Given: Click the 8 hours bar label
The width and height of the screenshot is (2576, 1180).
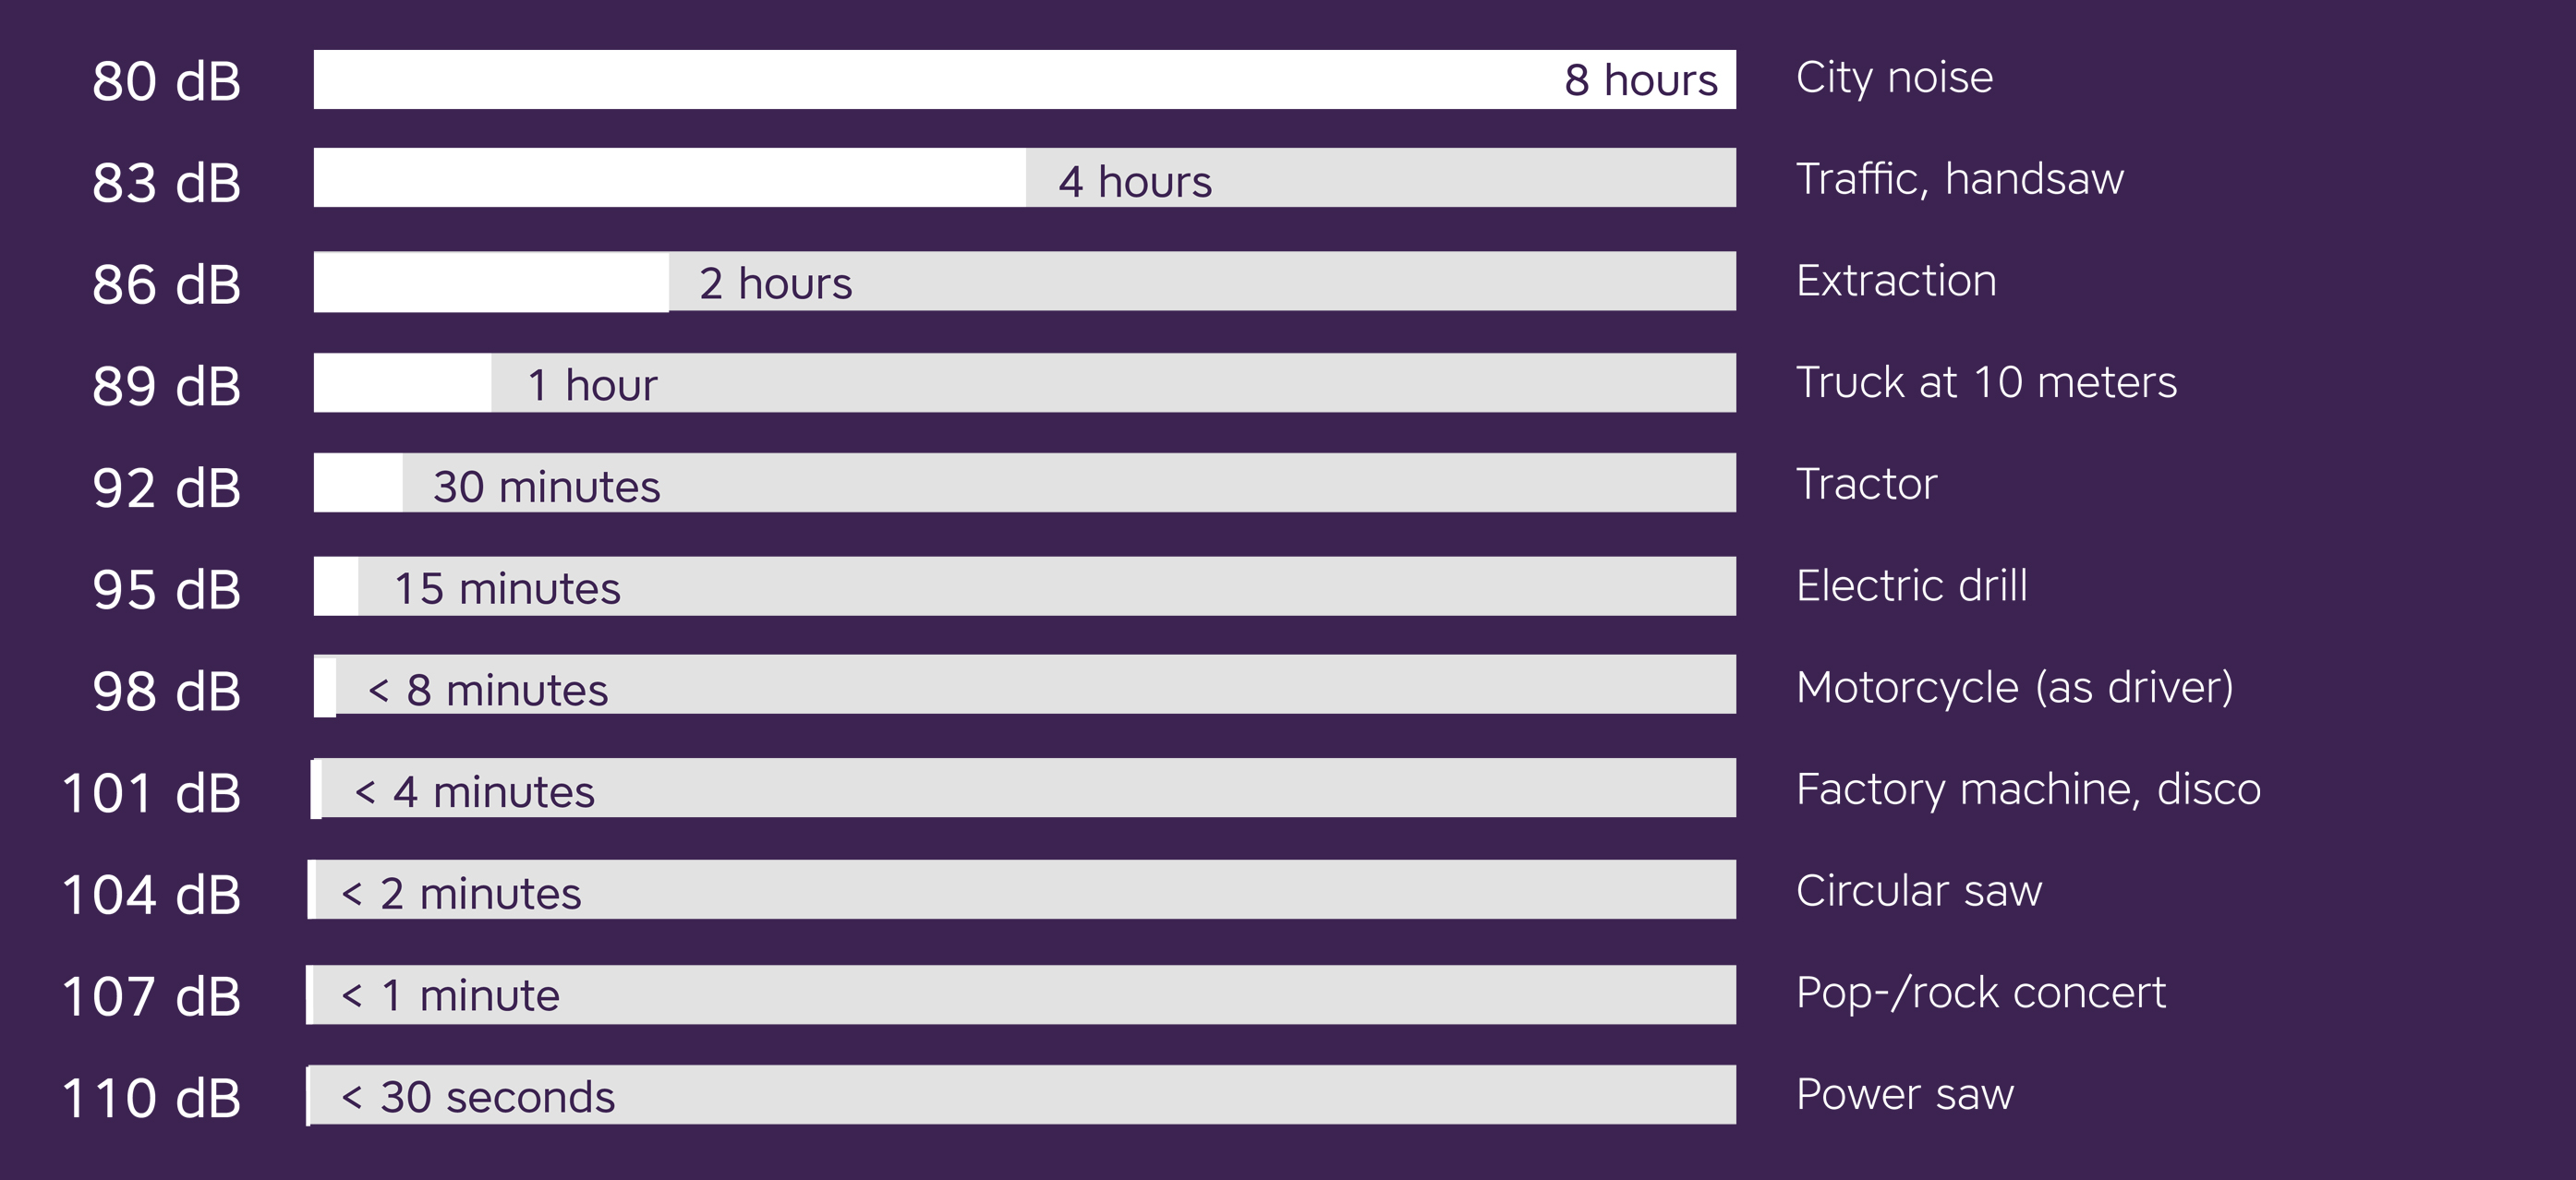Looking at the screenshot, I should [x=1641, y=80].
